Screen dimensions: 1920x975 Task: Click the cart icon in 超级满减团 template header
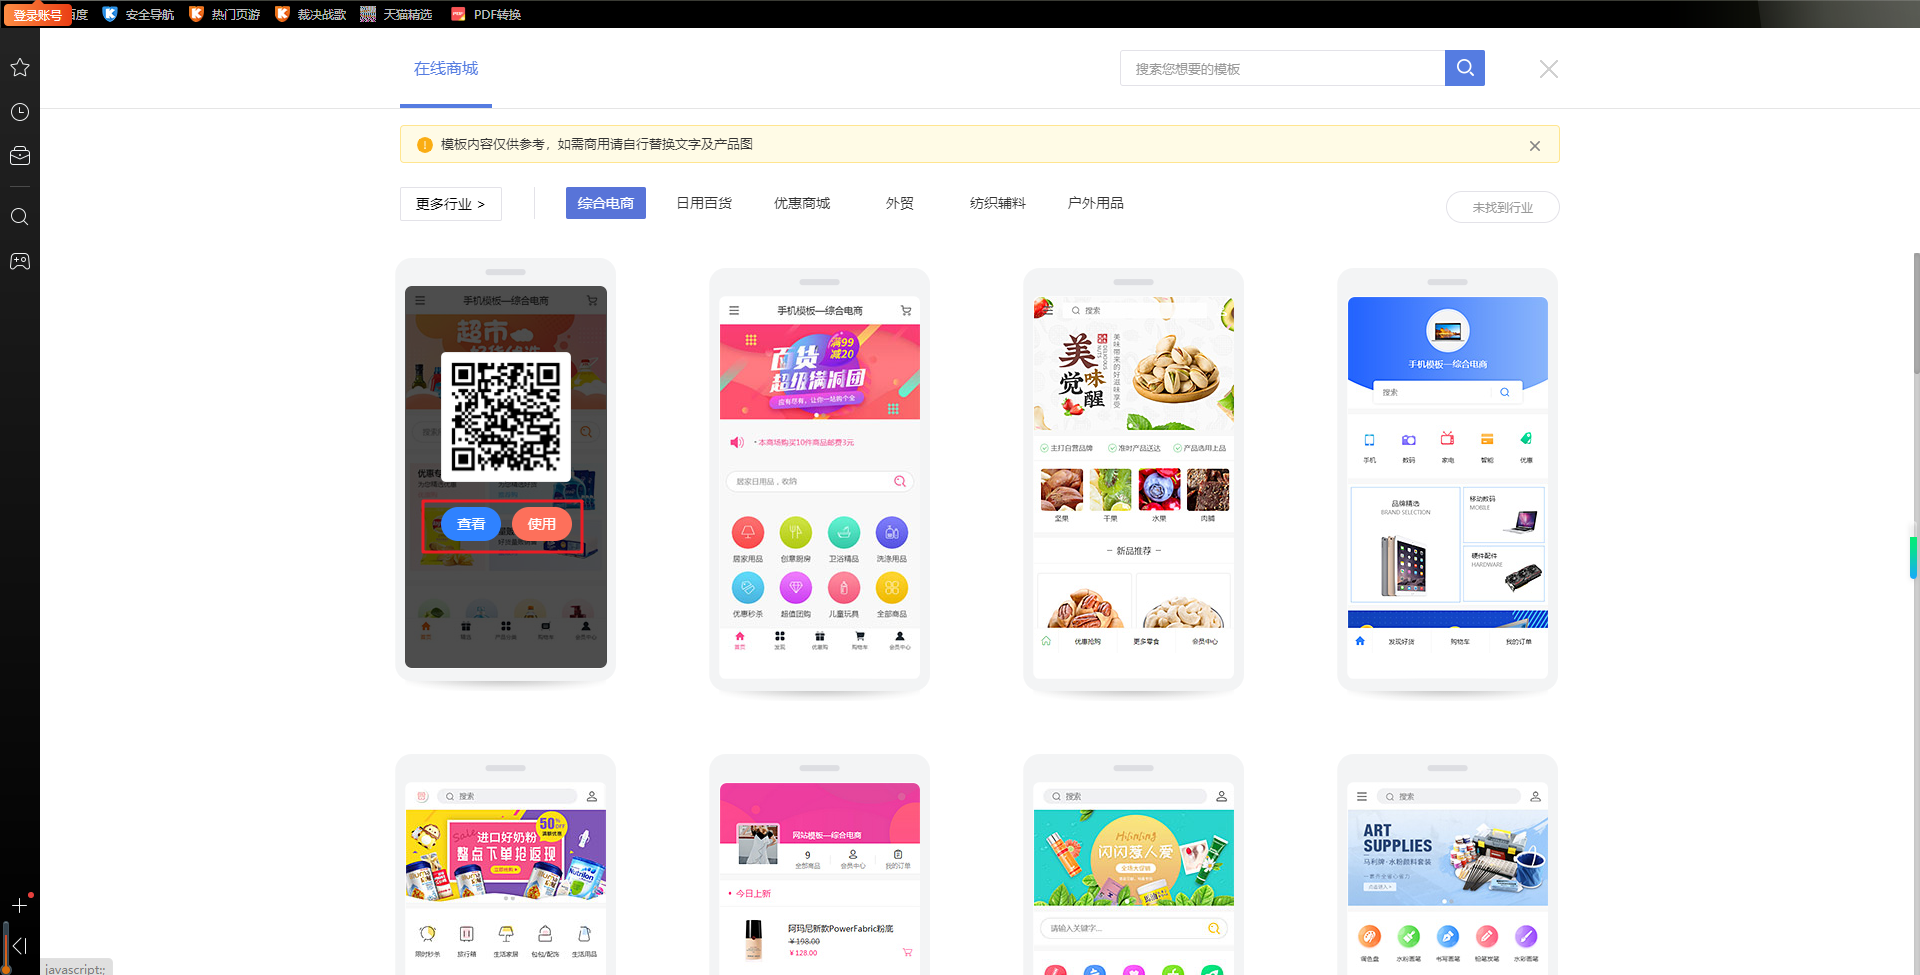coord(906,311)
